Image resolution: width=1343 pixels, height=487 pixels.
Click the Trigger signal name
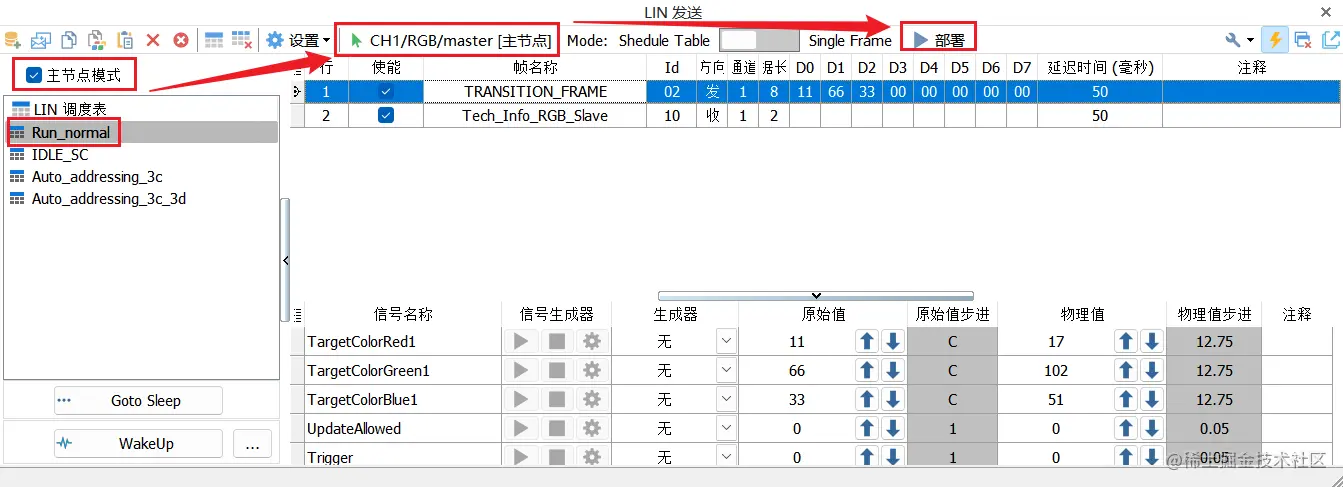(330, 457)
